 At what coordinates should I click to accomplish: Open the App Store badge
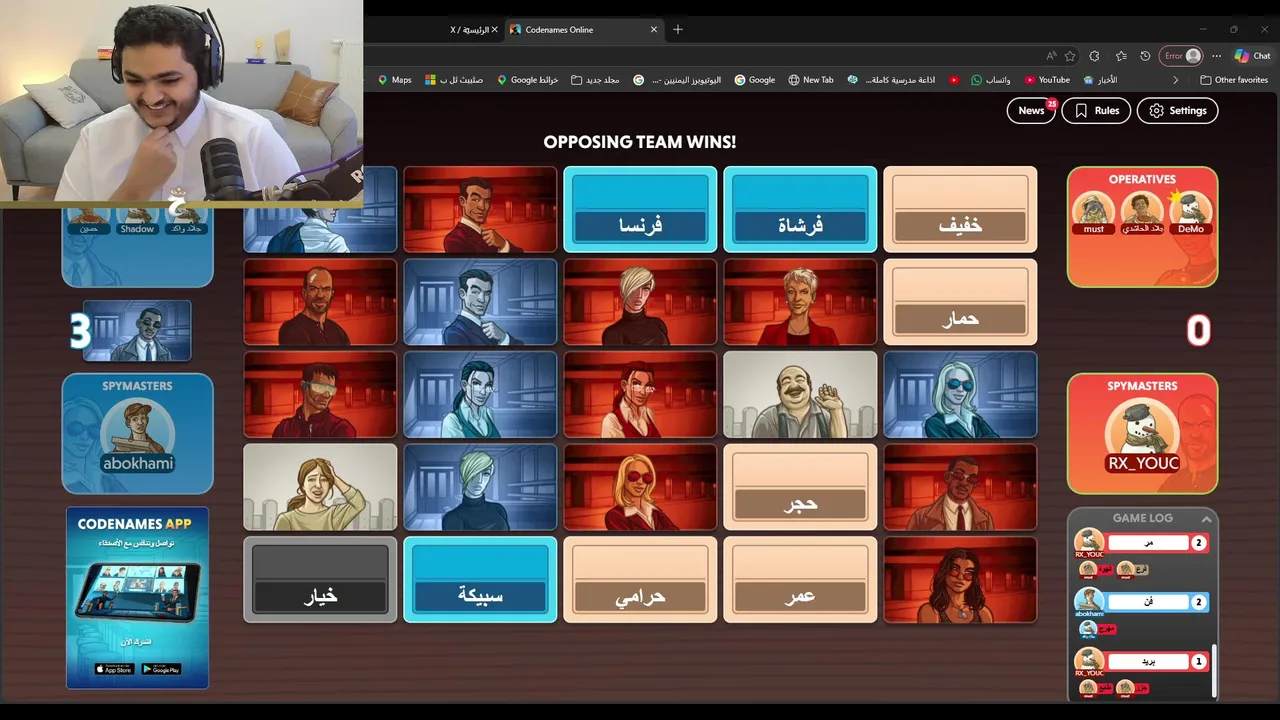pyautogui.click(x=114, y=669)
